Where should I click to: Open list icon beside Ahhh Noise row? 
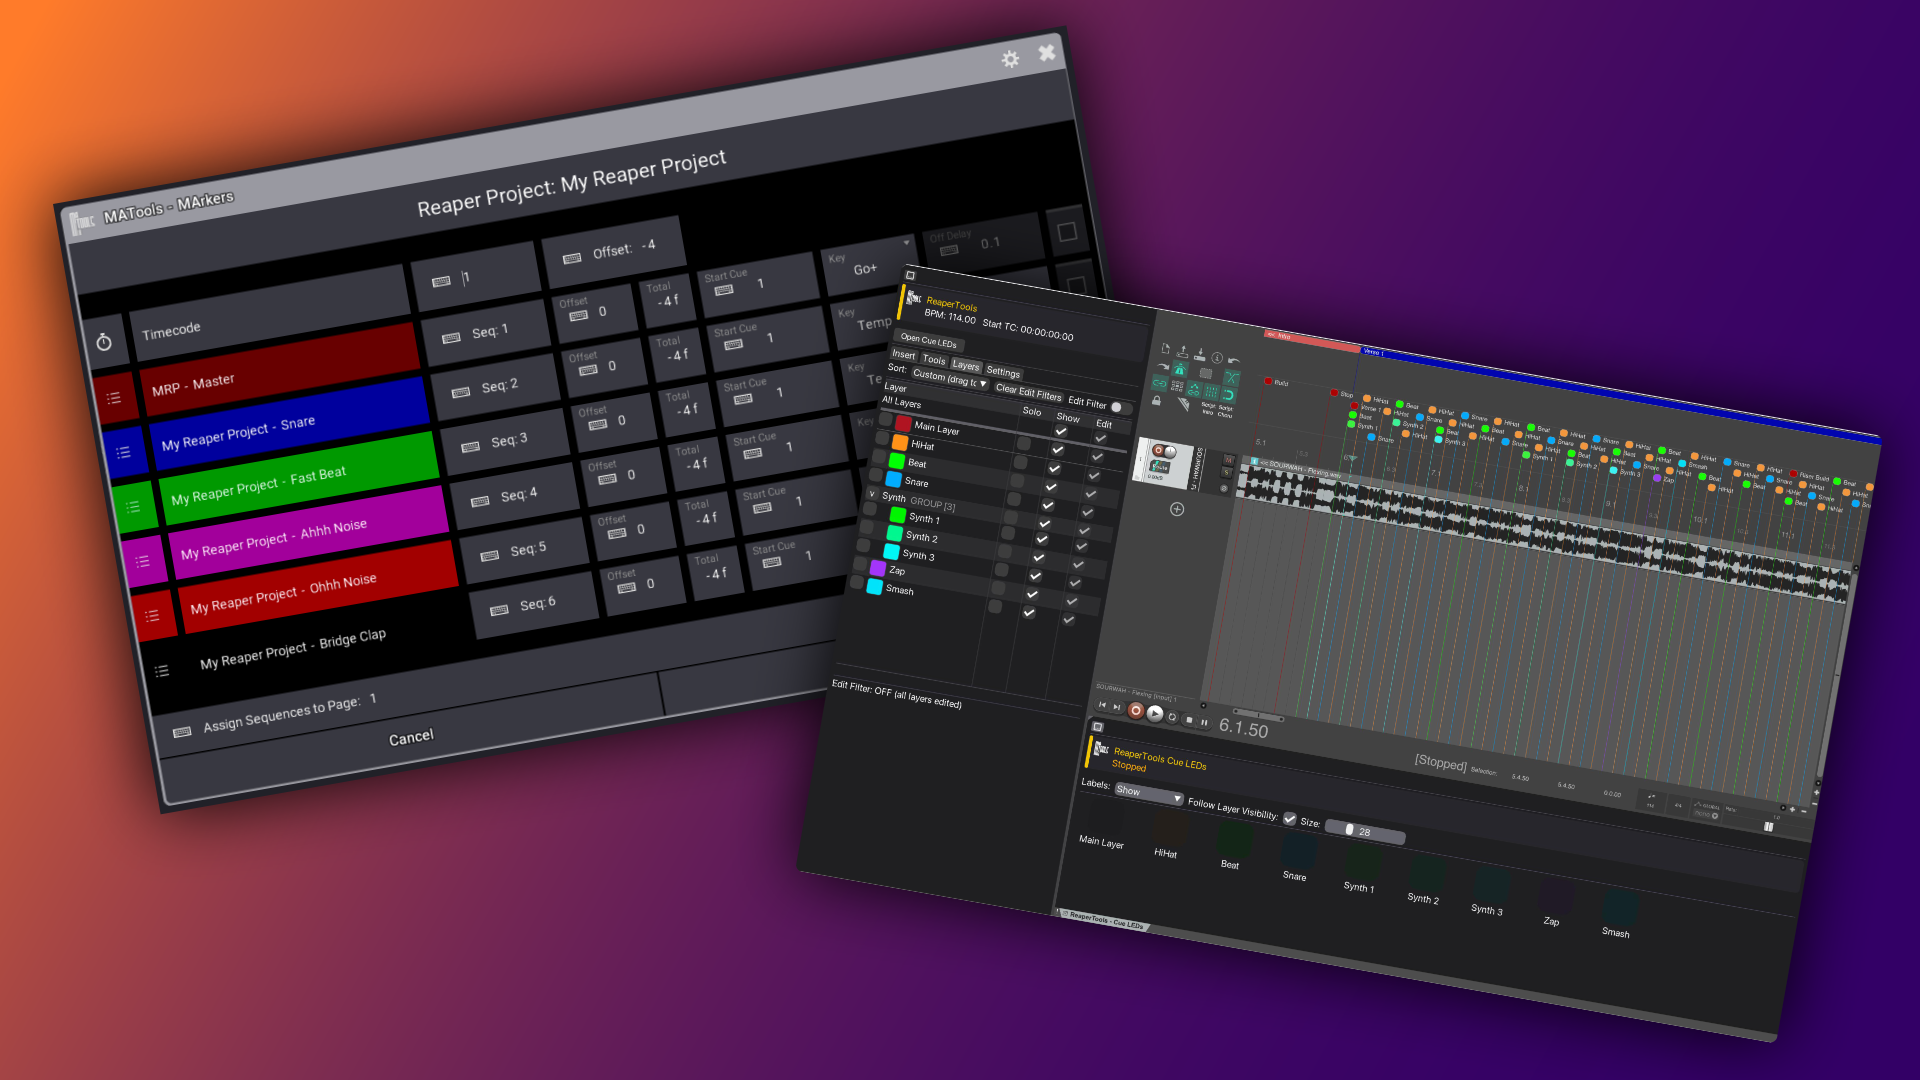143,561
